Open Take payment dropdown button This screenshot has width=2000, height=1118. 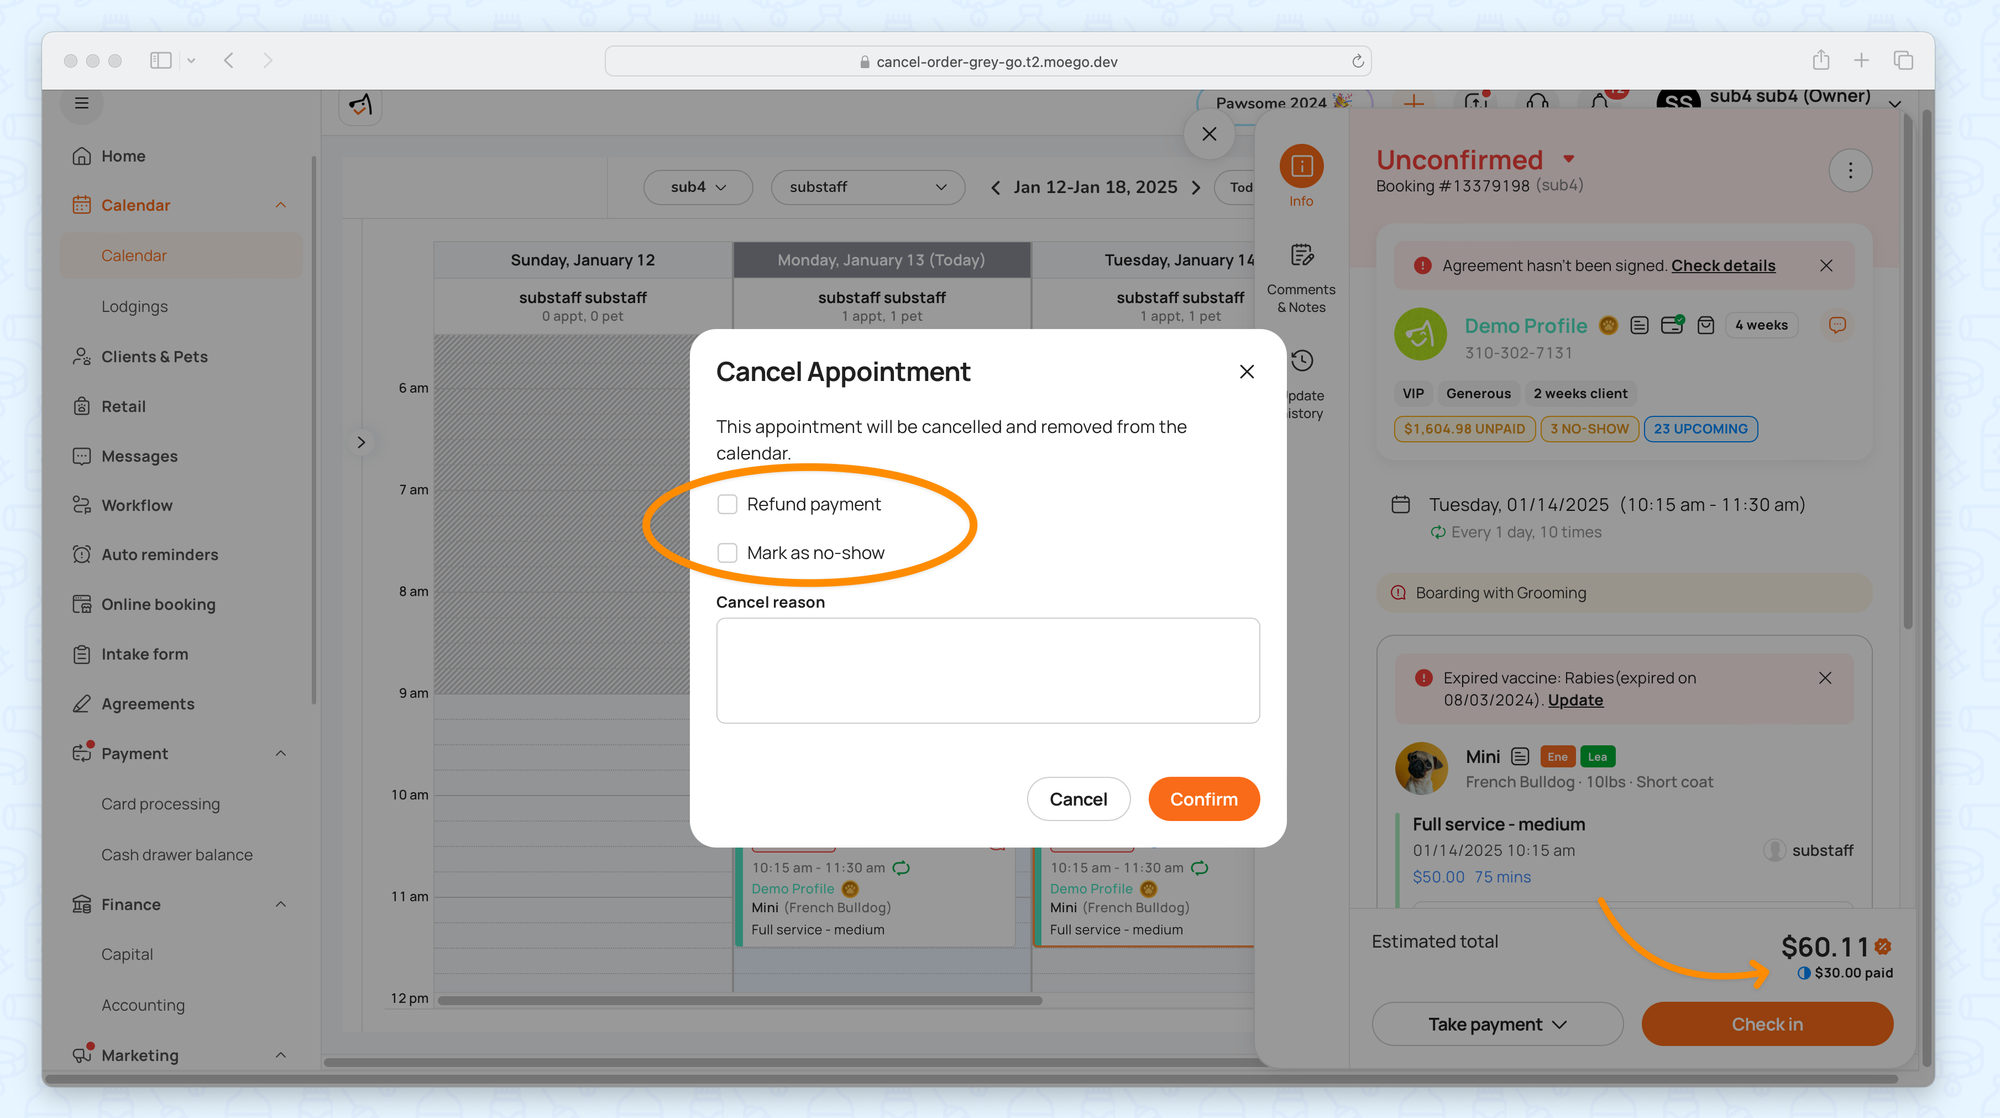pos(1496,1024)
